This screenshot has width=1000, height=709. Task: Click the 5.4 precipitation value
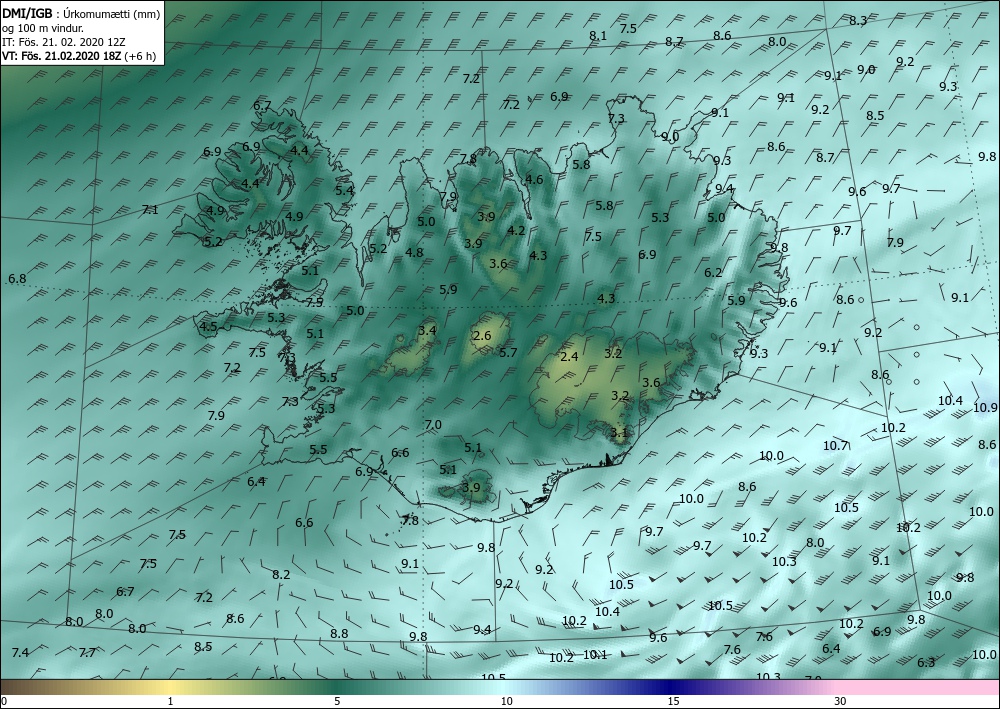pos(344,190)
